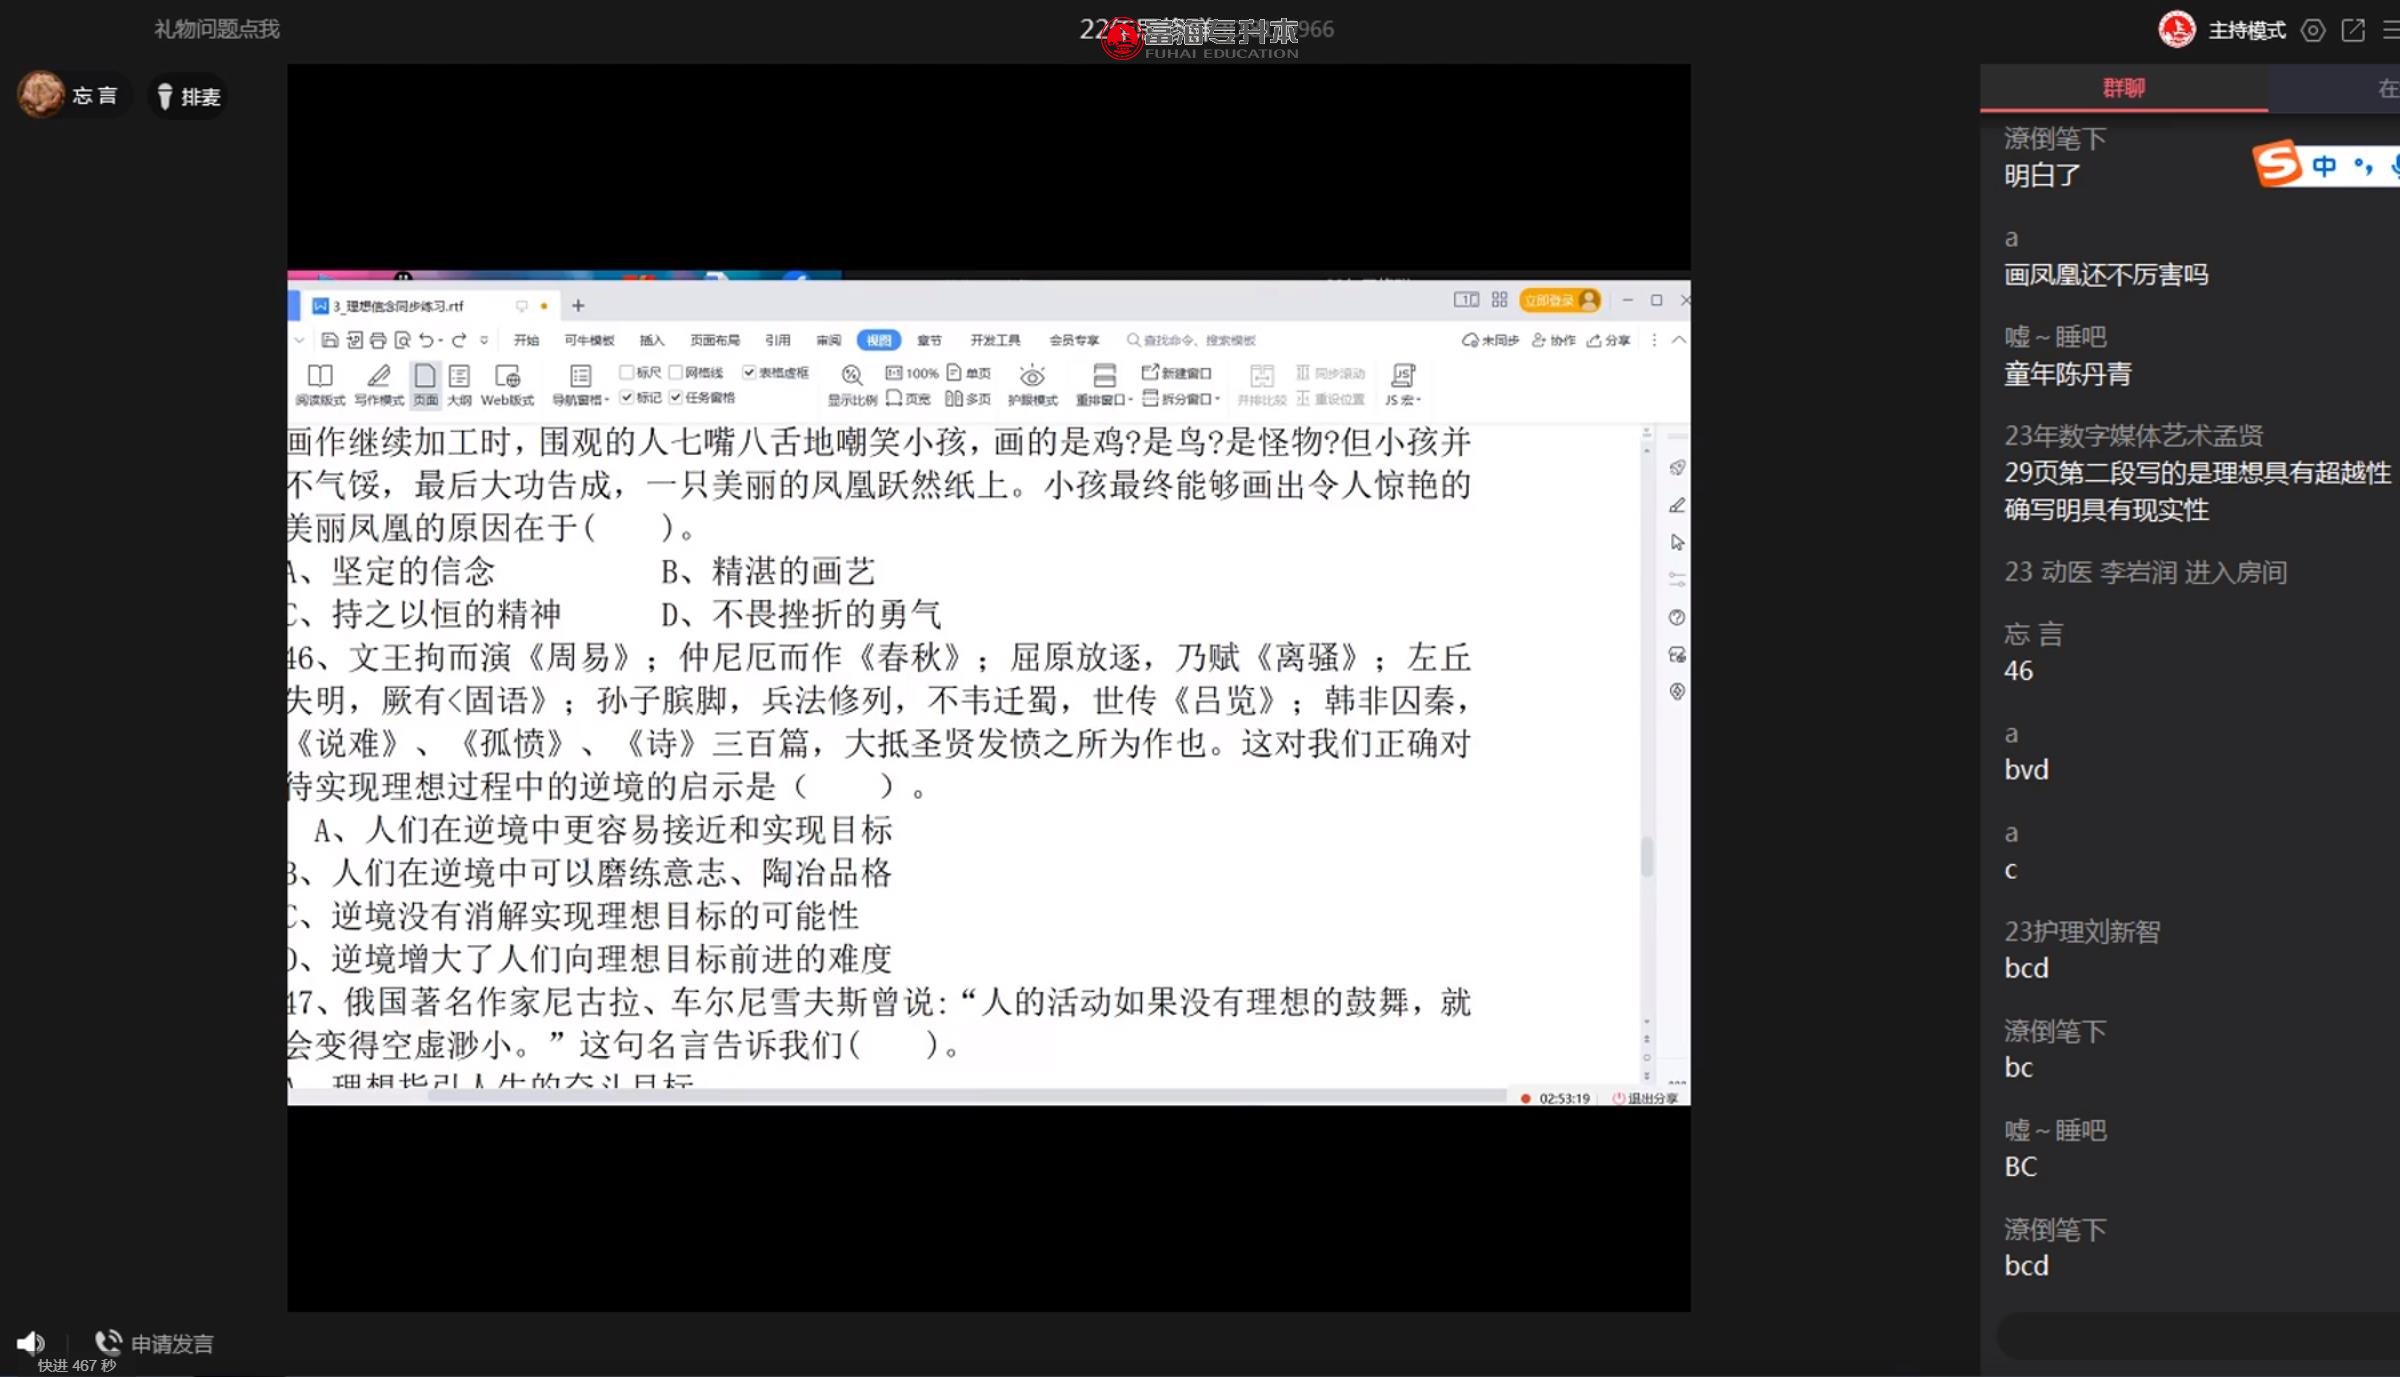
Task: Choose 多页 multiple pages view
Action: tap(969, 399)
